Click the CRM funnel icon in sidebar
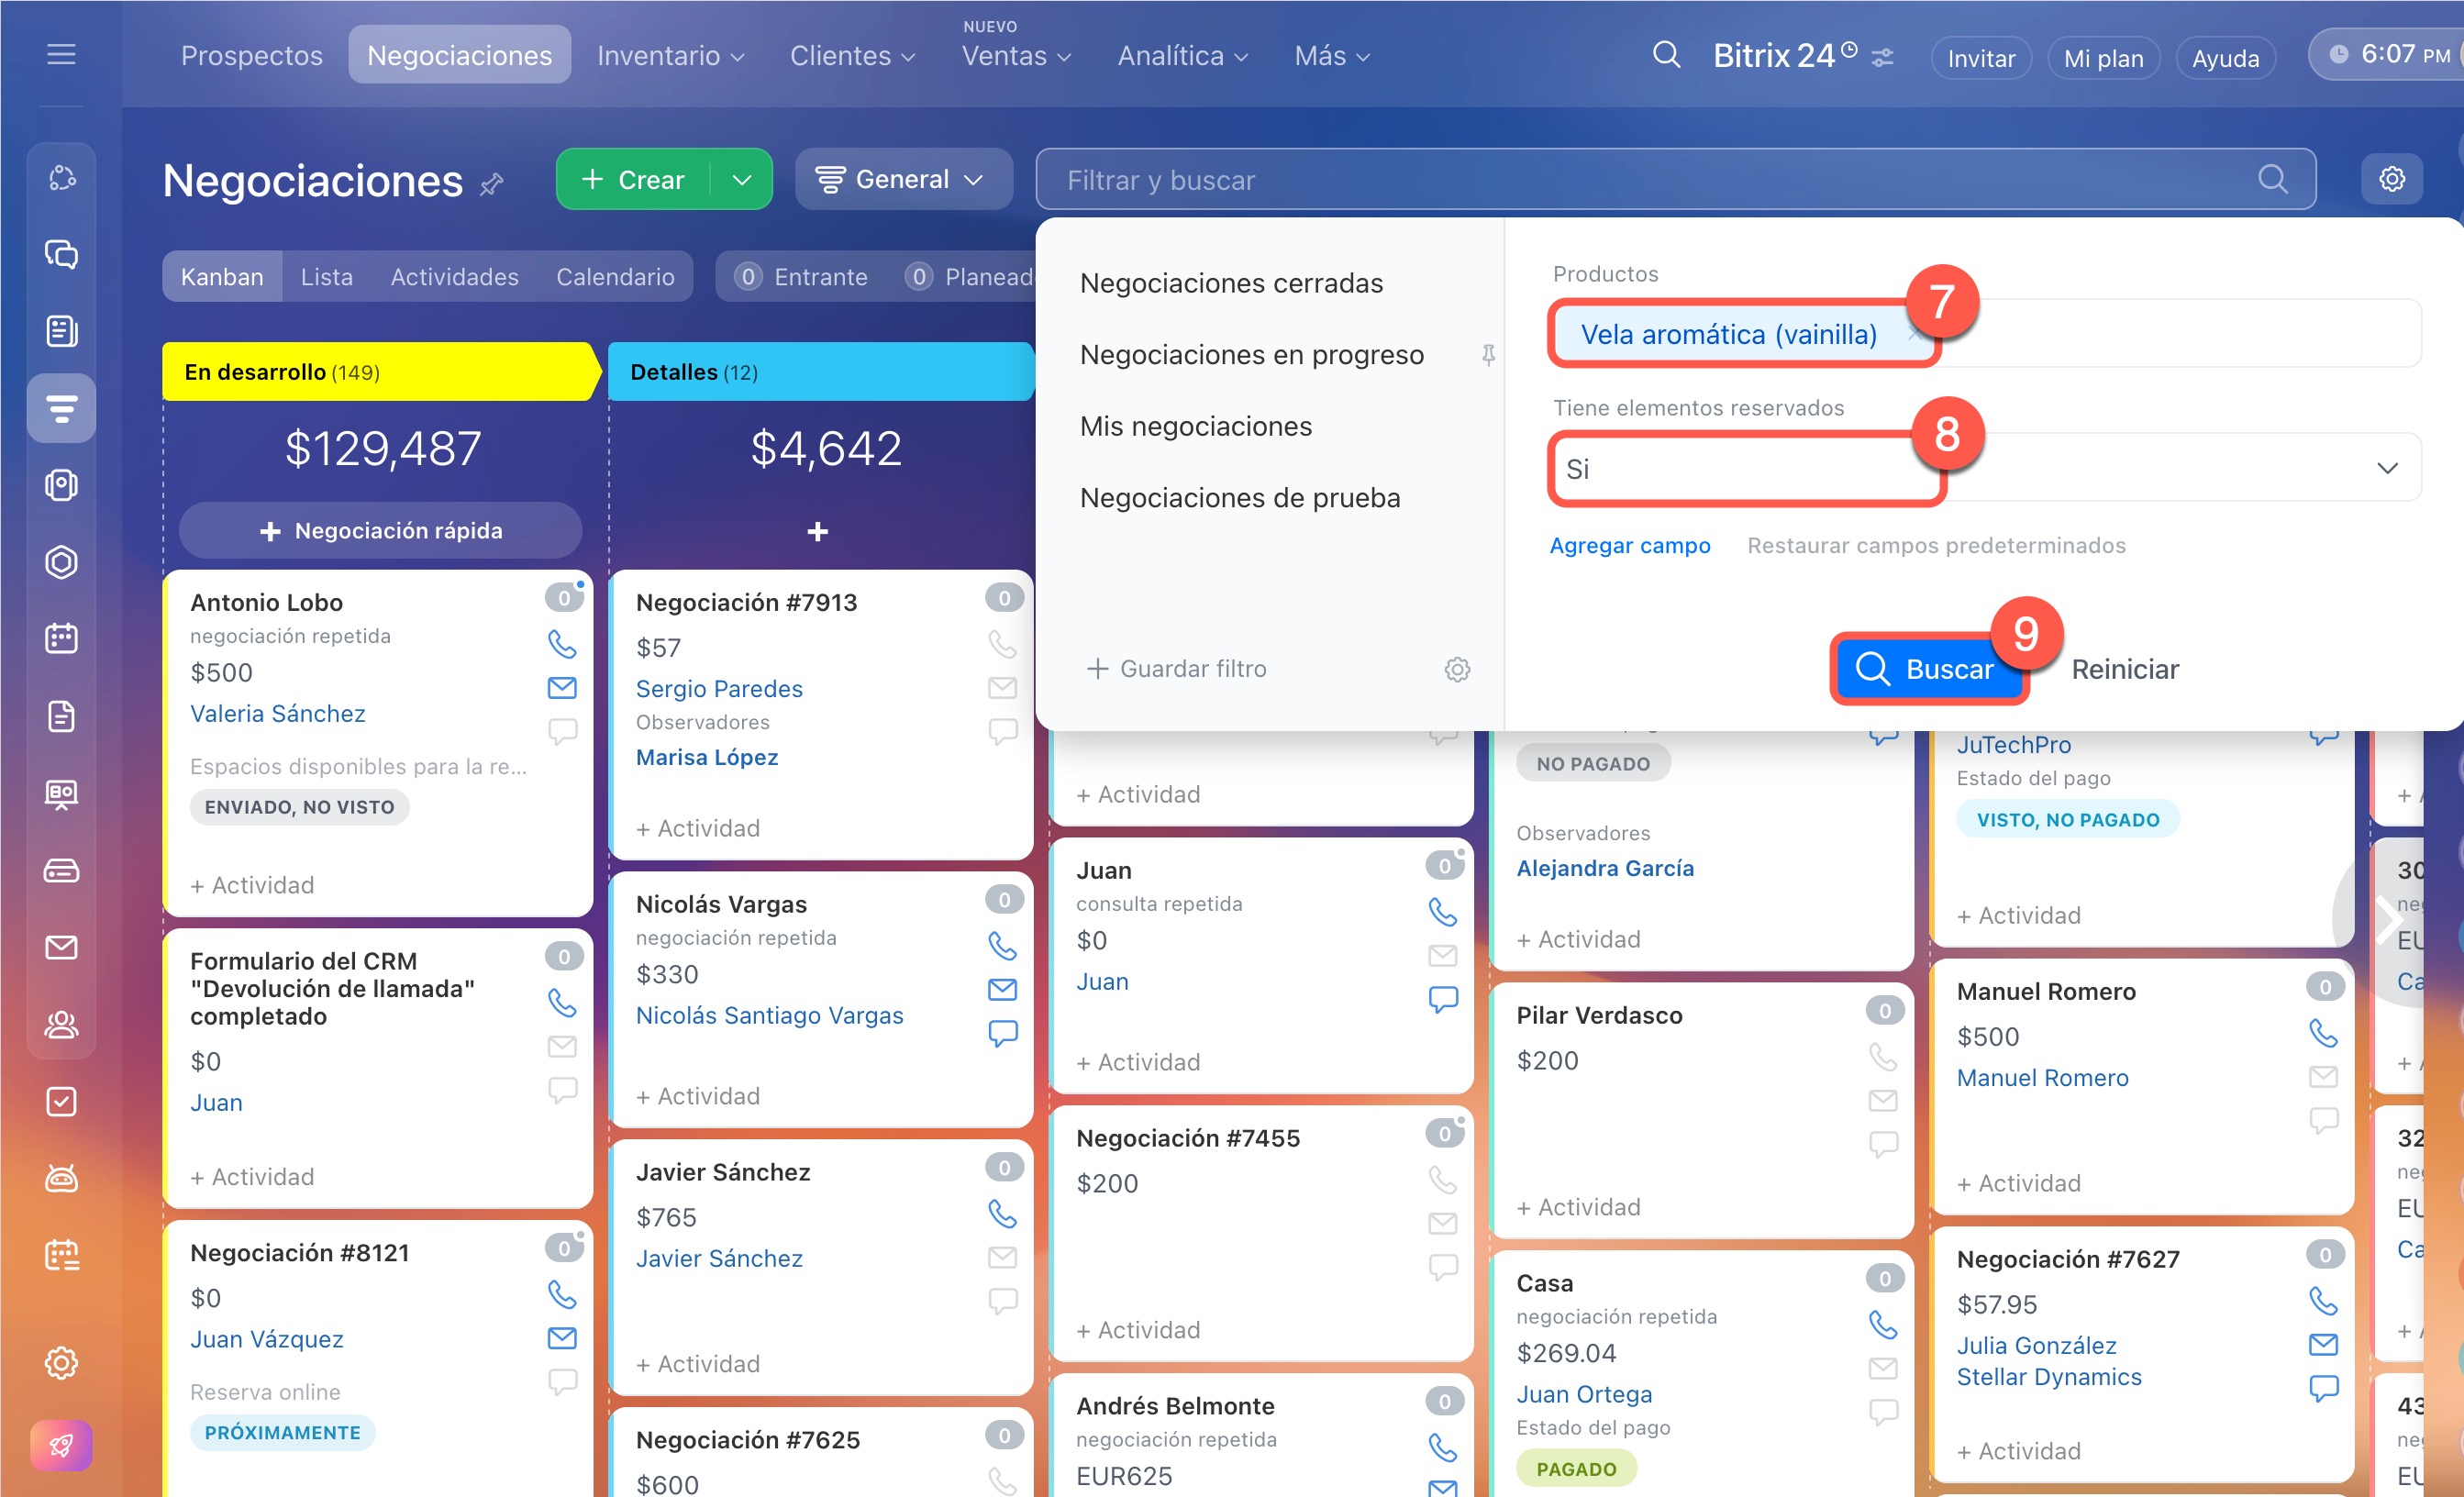2464x1497 pixels. [61, 408]
